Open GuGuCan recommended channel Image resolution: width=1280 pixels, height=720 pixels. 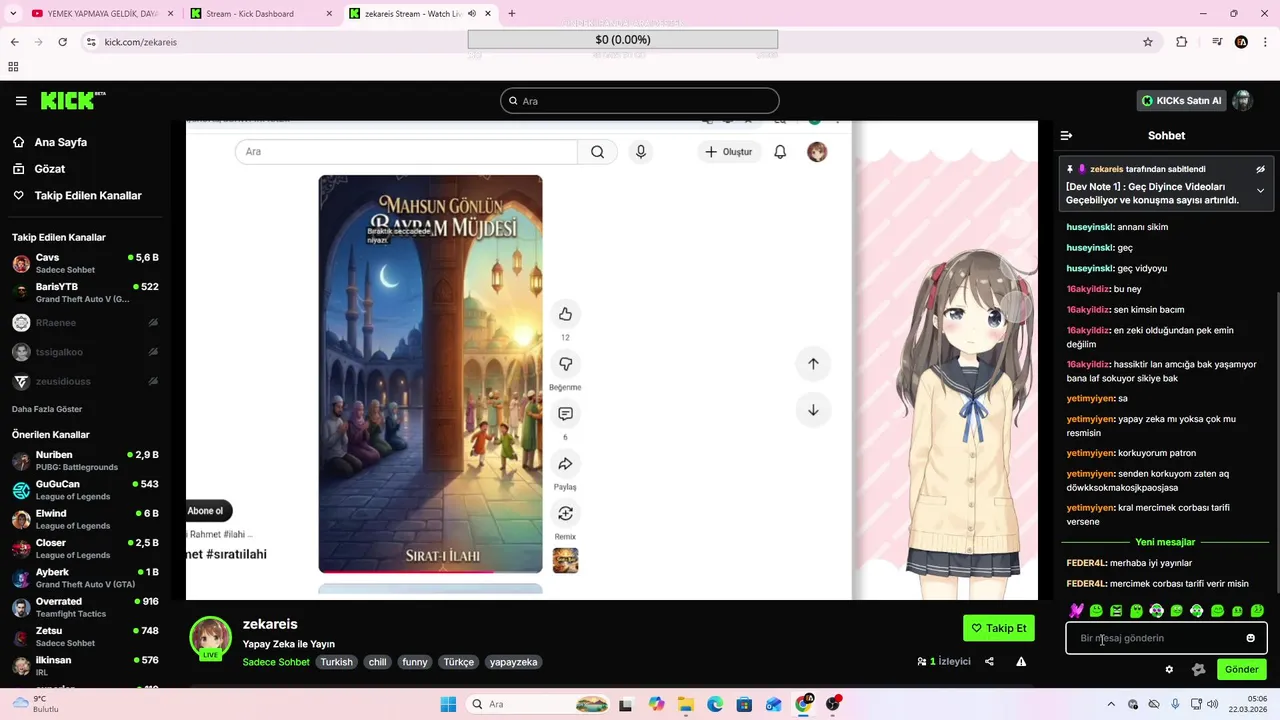coord(85,490)
